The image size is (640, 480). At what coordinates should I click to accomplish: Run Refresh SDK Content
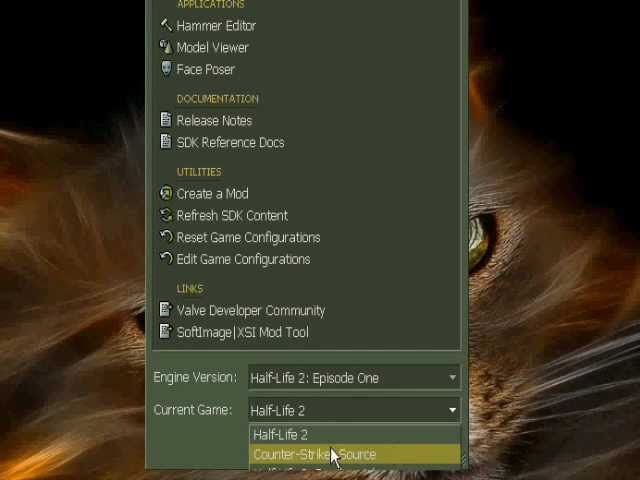[x=232, y=216]
